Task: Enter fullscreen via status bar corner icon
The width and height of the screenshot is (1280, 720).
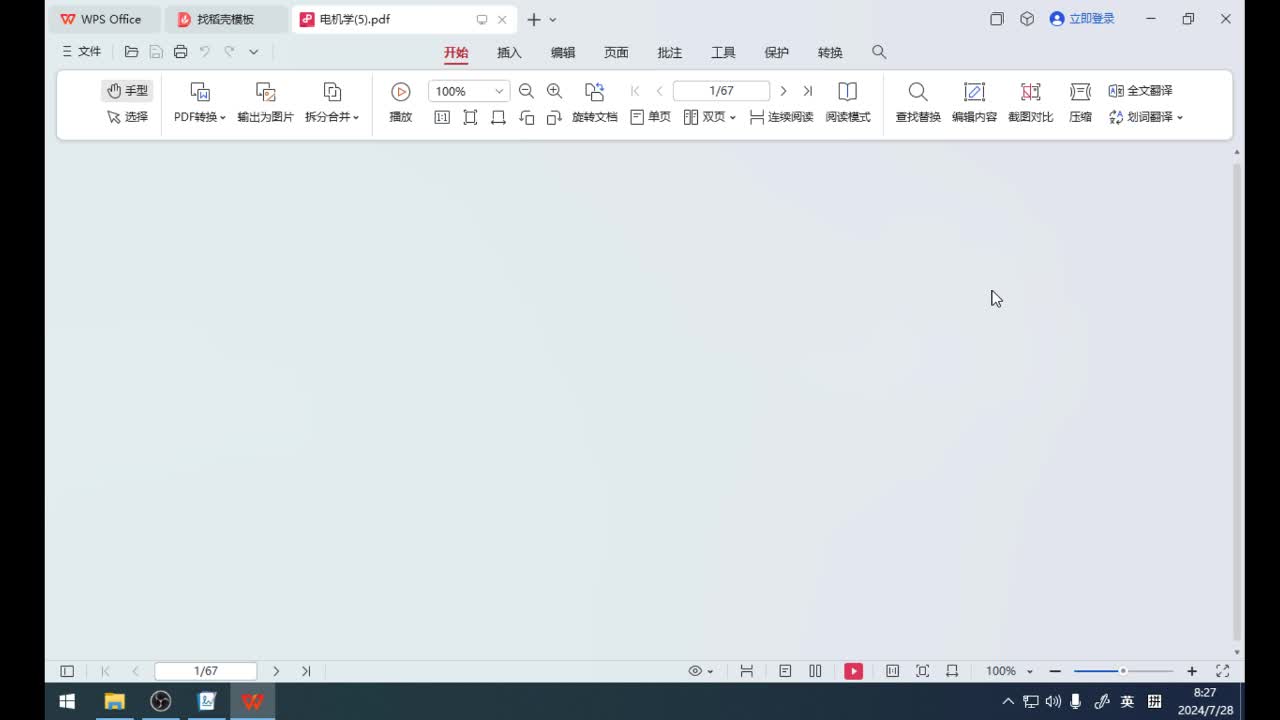Action: point(1222,671)
